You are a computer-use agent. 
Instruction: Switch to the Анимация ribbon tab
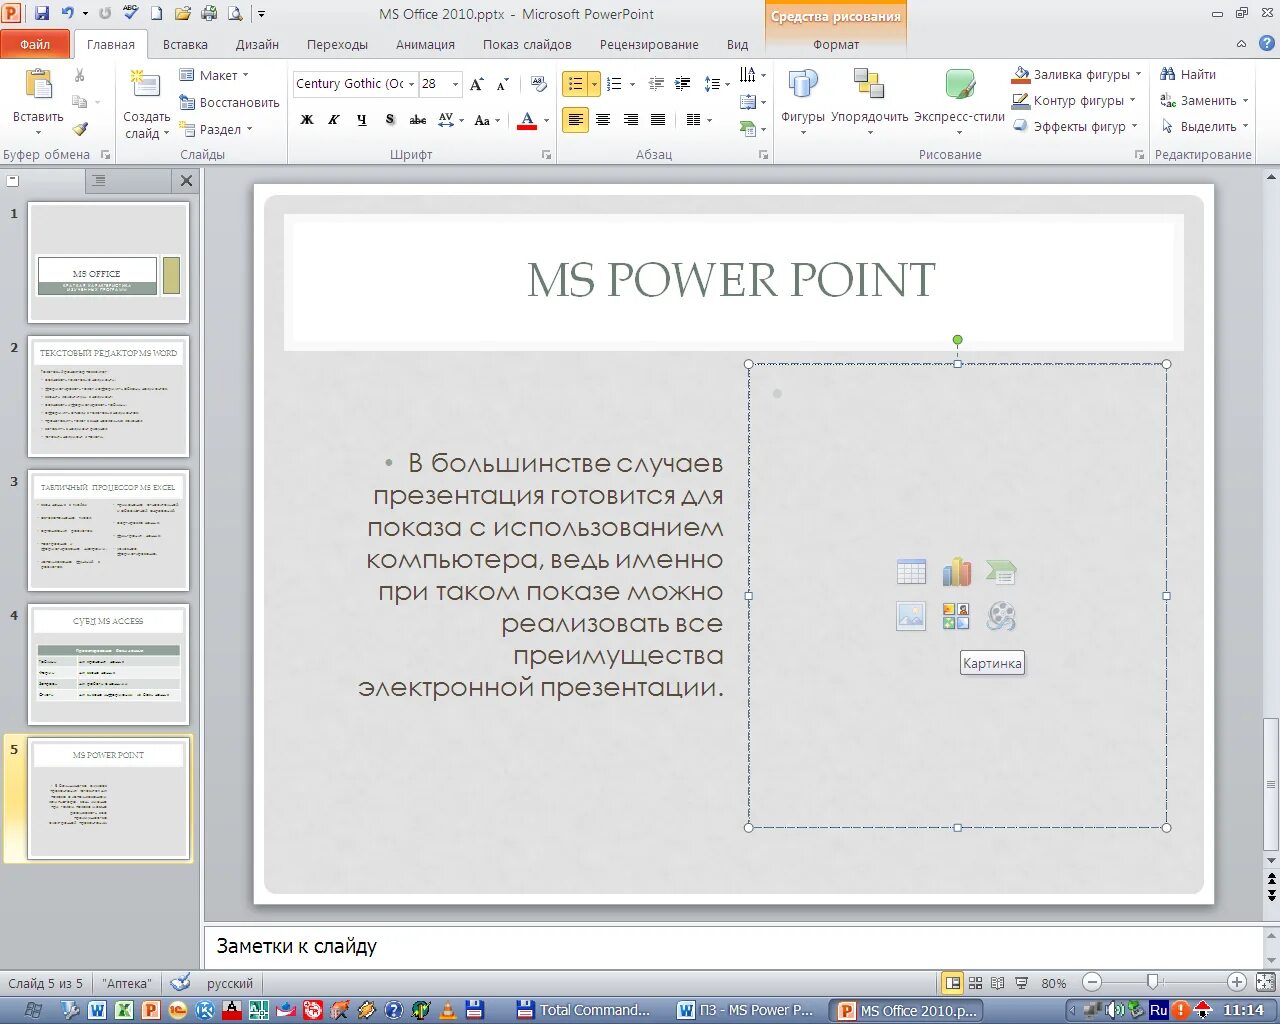[425, 44]
